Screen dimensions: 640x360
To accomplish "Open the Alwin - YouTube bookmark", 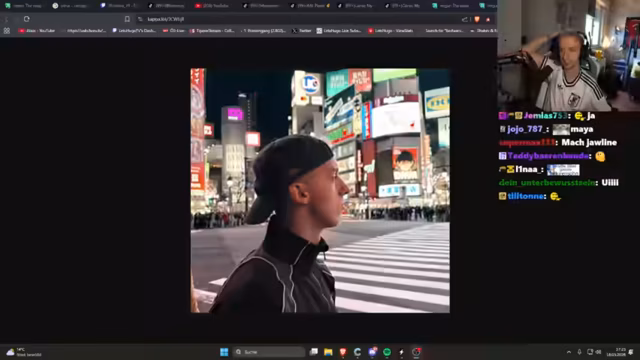I will click(37, 31).
